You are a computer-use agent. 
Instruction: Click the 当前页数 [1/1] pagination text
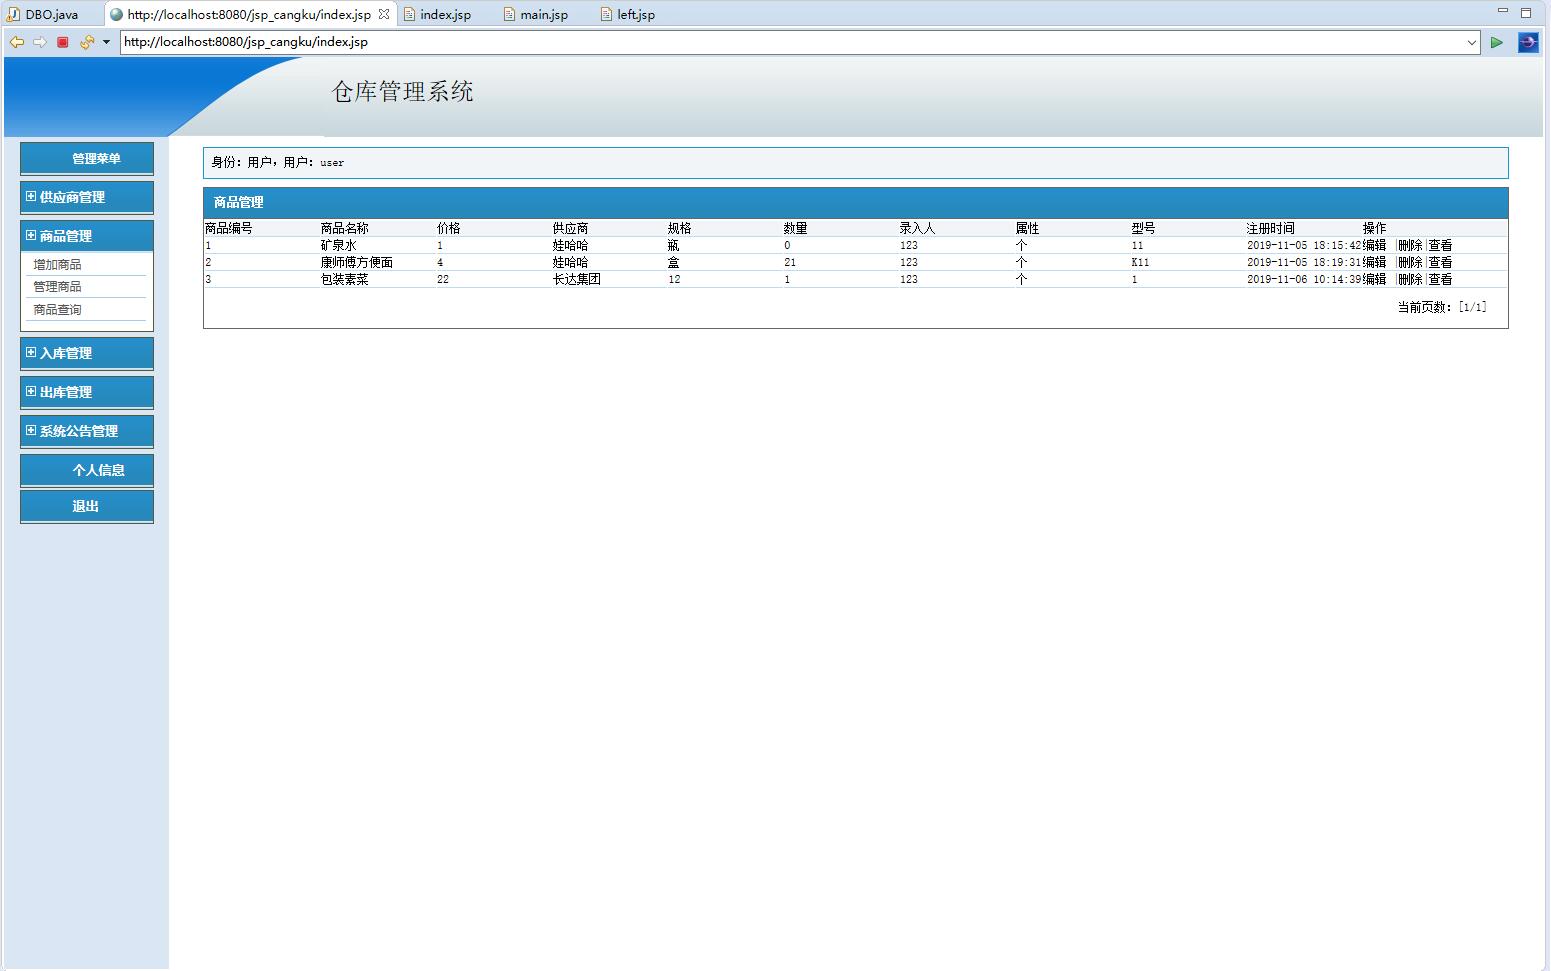click(1442, 307)
